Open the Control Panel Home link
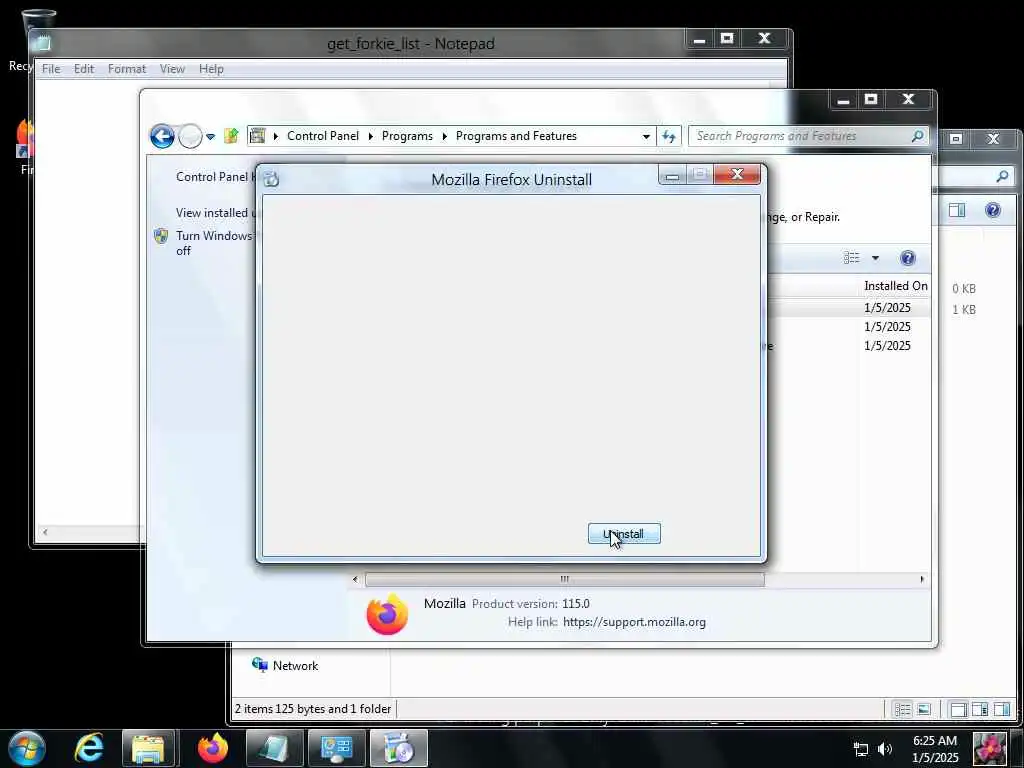Viewport: 1024px width, 768px height. [x=215, y=176]
